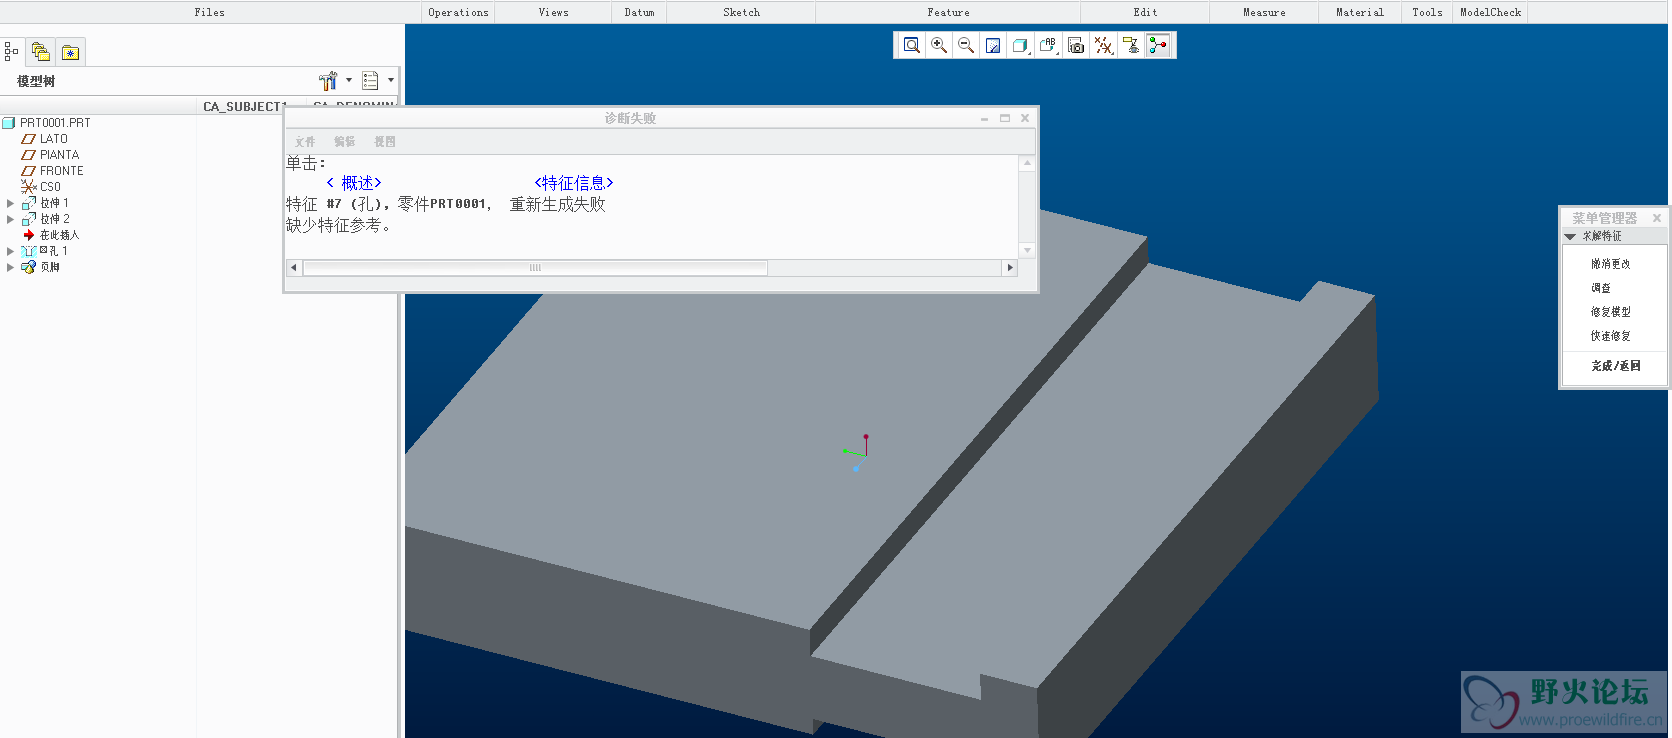Click the horizontal scrollbar thumb in diagnostics window
This screenshot has width=1672, height=738.
pyautogui.click(x=535, y=268)
